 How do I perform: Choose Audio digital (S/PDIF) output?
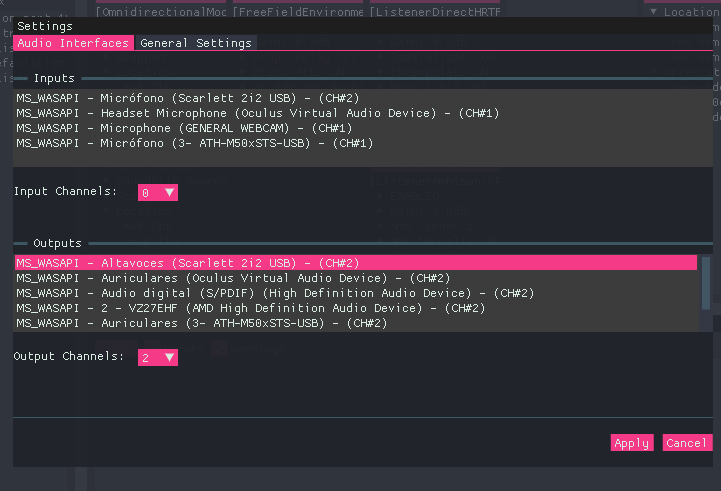tap(356, 293)
